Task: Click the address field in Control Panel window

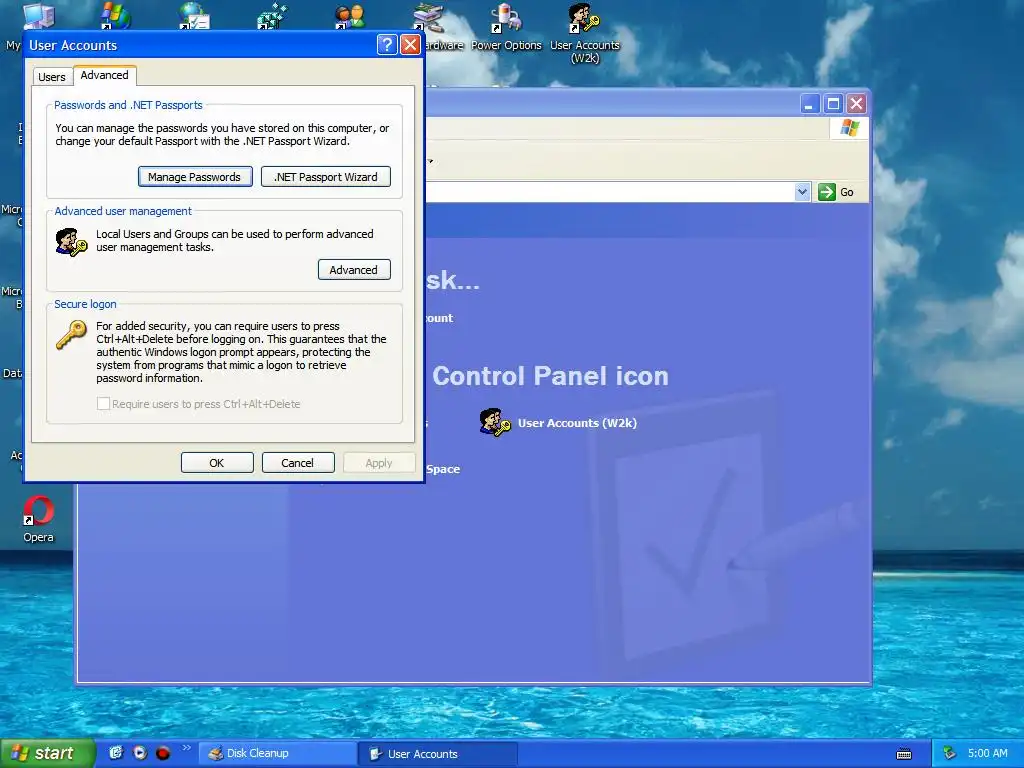Action: 611,192
